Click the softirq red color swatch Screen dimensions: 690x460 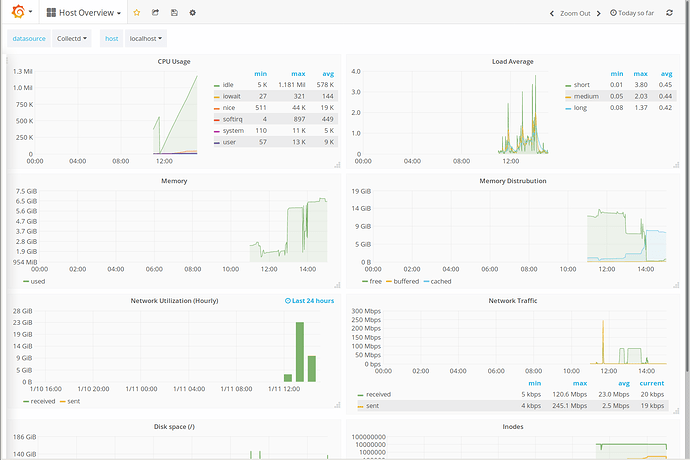click(217, 119)
